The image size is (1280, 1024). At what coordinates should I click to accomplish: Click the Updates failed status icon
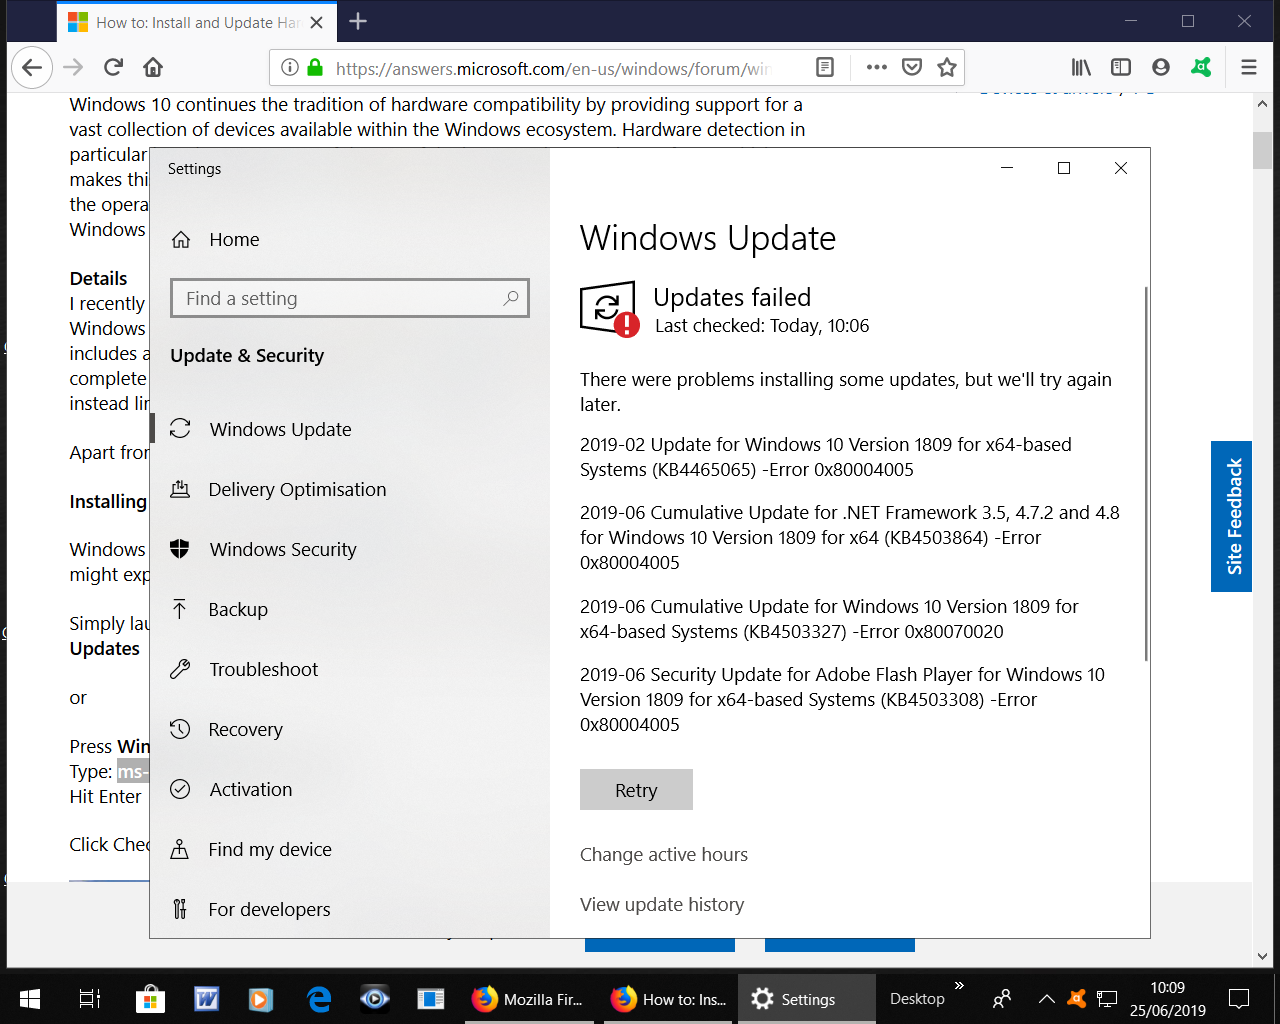pyautogui.click(x=609, y=309)
